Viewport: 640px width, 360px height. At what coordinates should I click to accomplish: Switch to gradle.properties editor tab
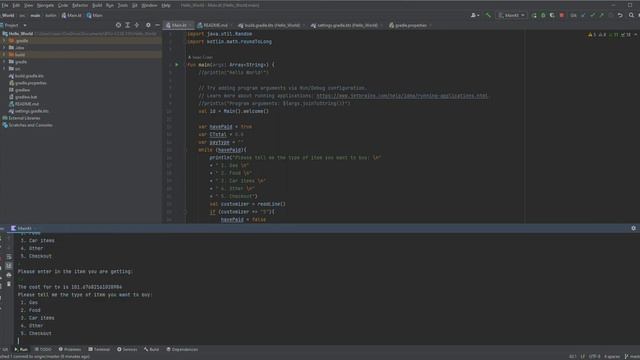coord(410,25)
